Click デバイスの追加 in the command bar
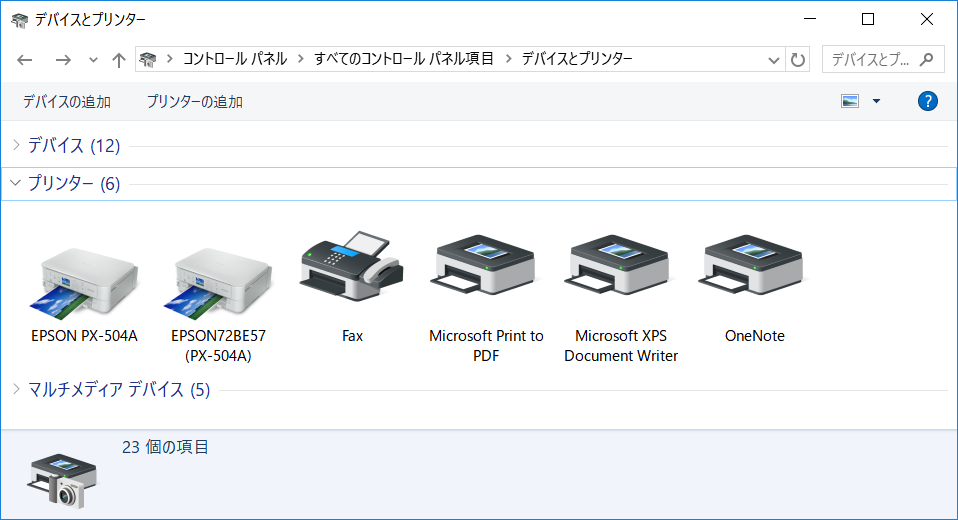The height and width of the screenshot is (520, 958). point(67,102)
